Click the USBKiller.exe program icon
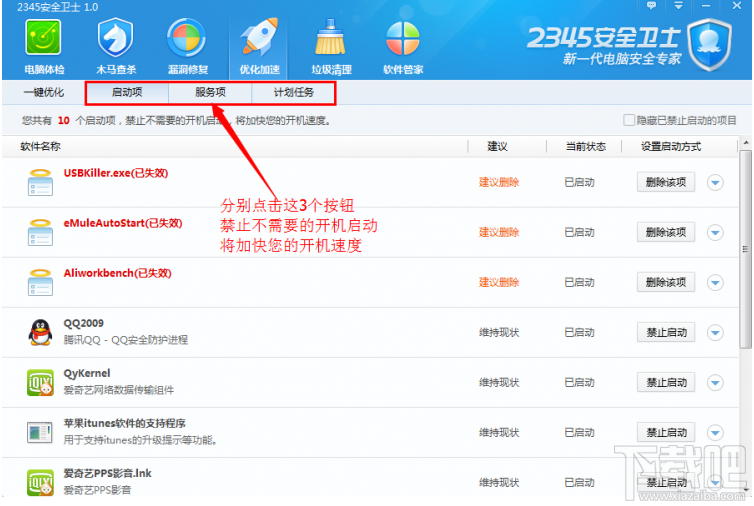The image size is (754, 506). (x=40, y=182)
